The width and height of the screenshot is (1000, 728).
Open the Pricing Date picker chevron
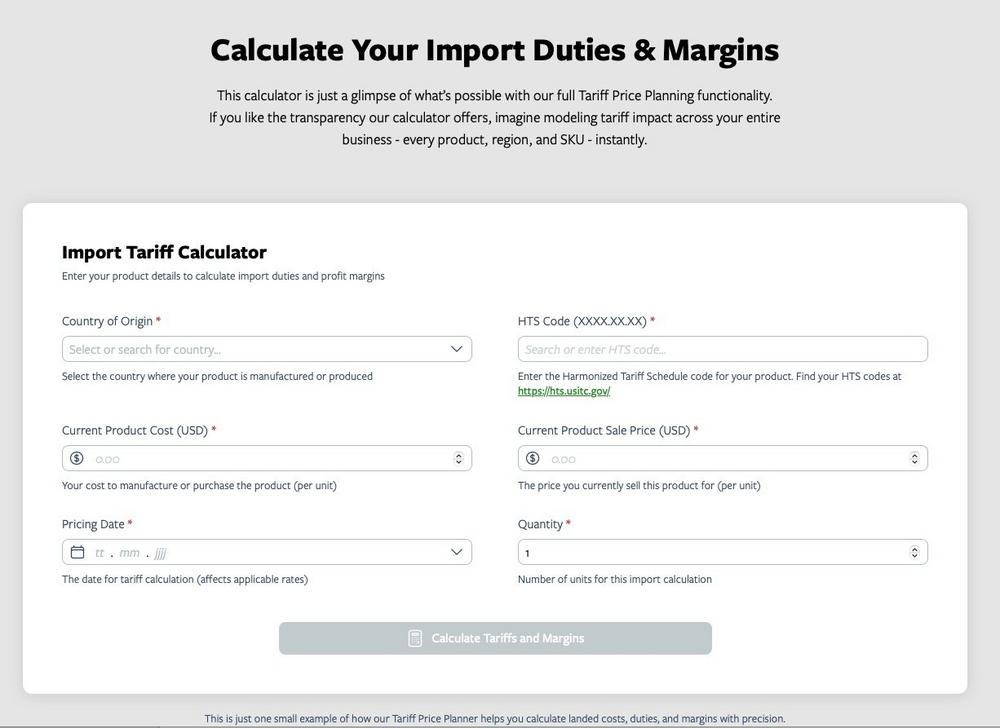coord(457,552)
